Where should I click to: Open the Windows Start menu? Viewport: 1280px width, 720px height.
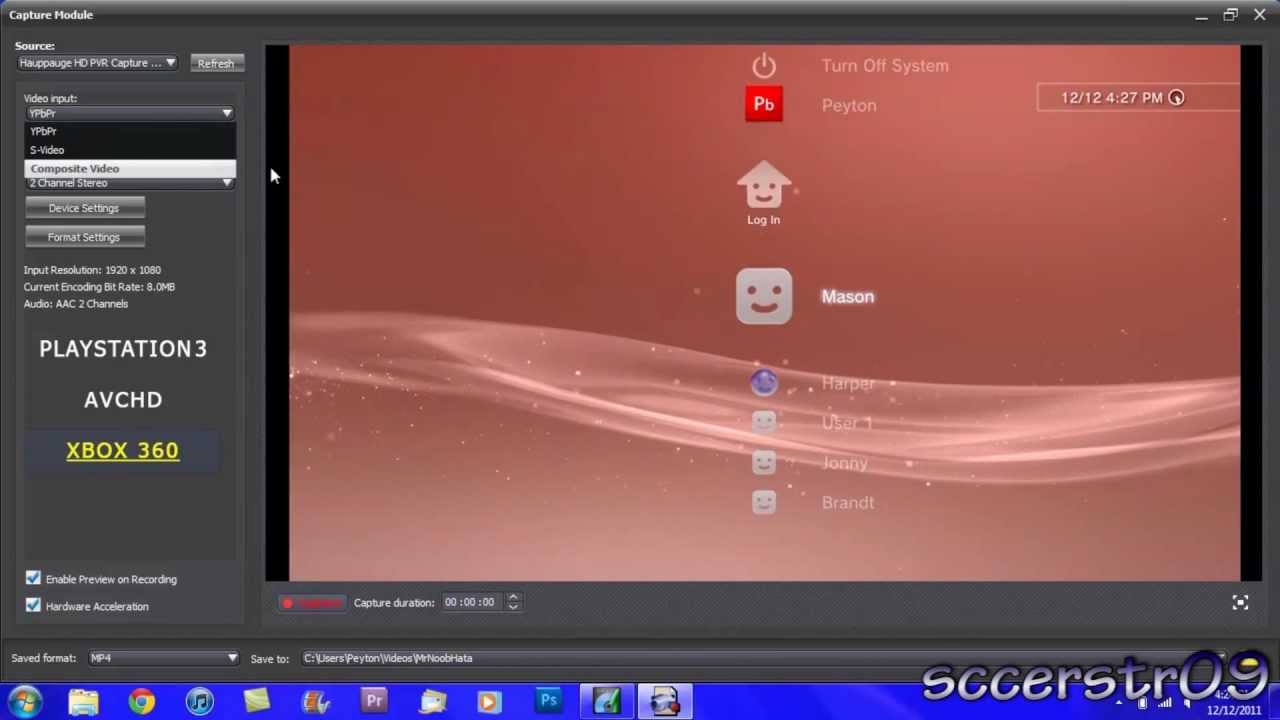click(x=24, y=702)
